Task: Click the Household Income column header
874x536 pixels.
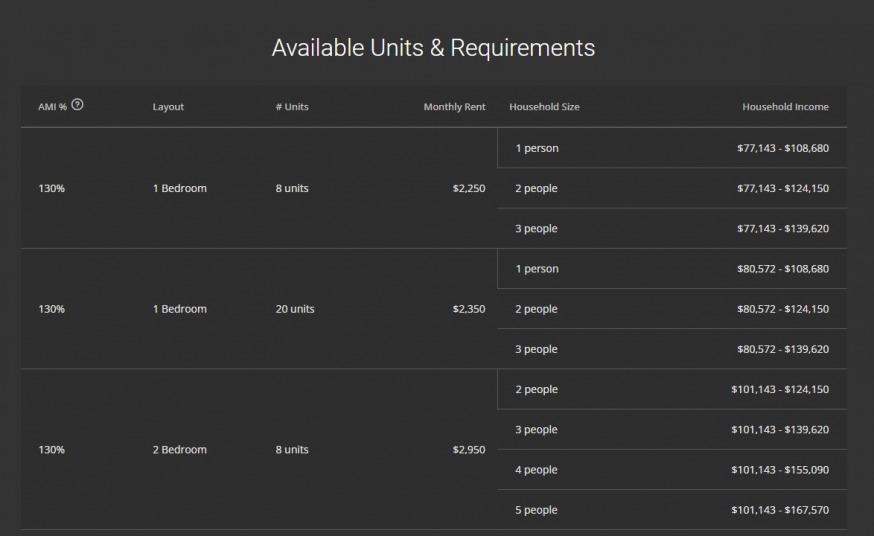Action: 785,107
